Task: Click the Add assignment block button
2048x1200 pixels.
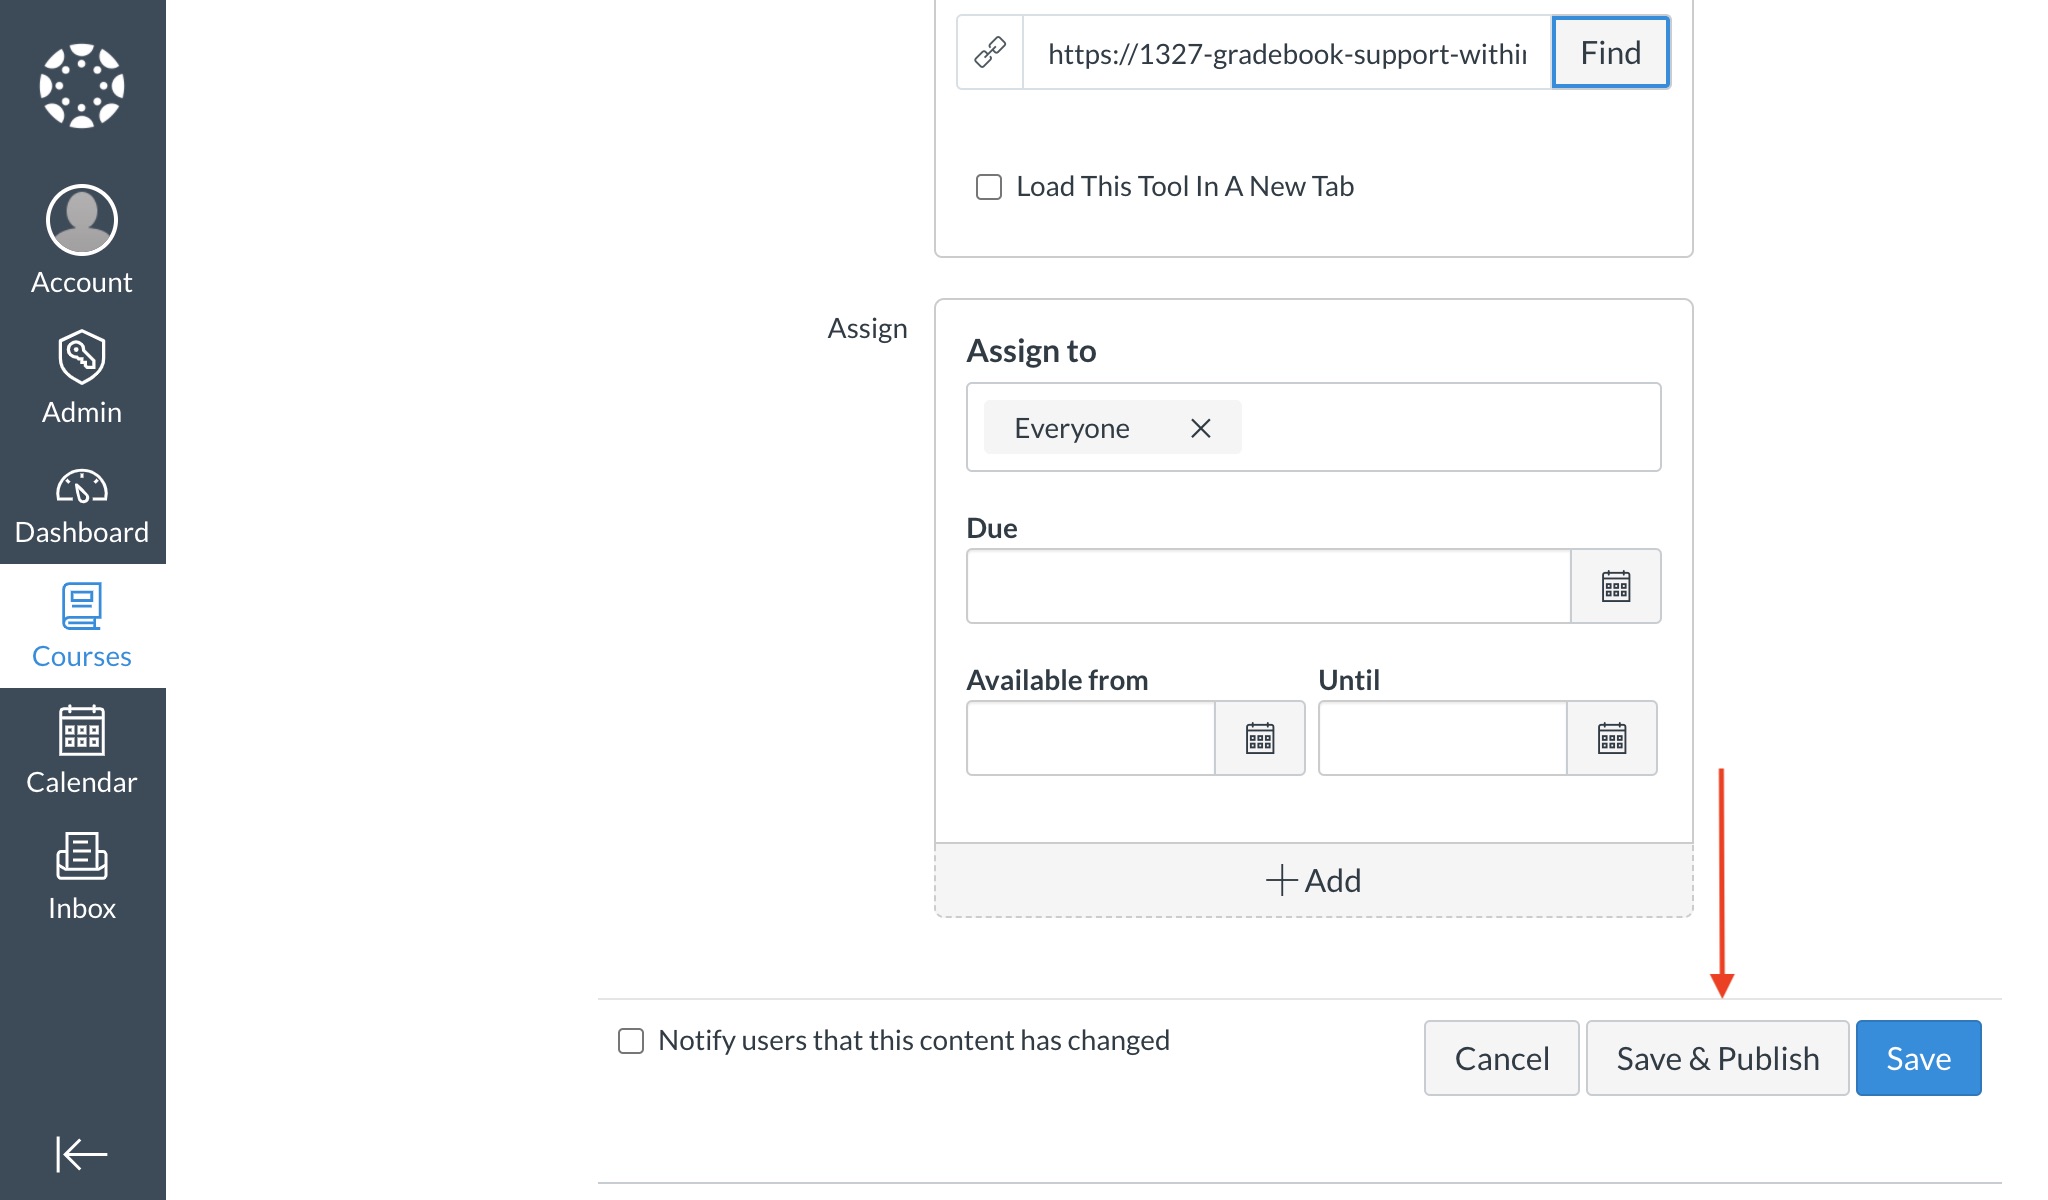Action: (1312, 880)
